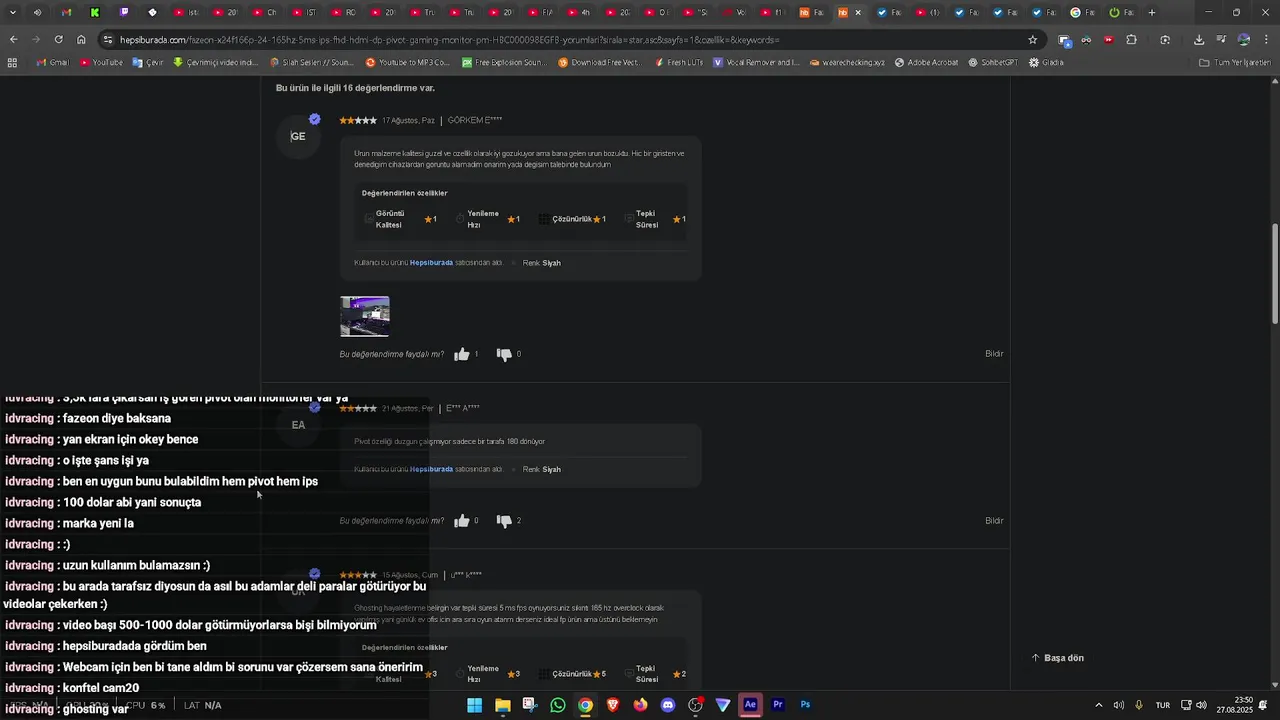Close the active Hepsiburada tab

858,13
